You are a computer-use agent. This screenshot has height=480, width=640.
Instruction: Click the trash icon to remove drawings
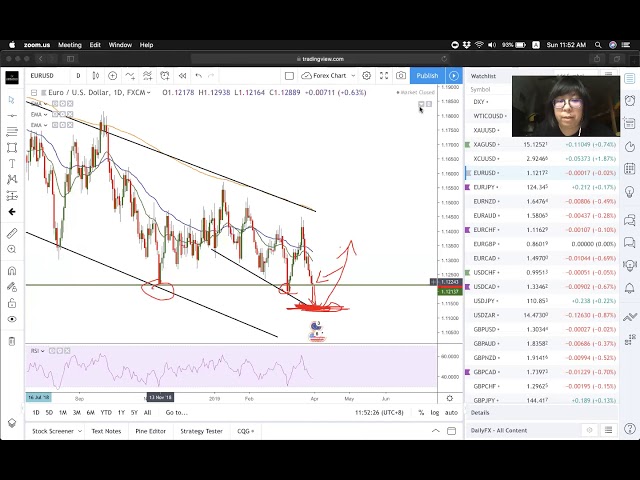click(x=12, y=341)
